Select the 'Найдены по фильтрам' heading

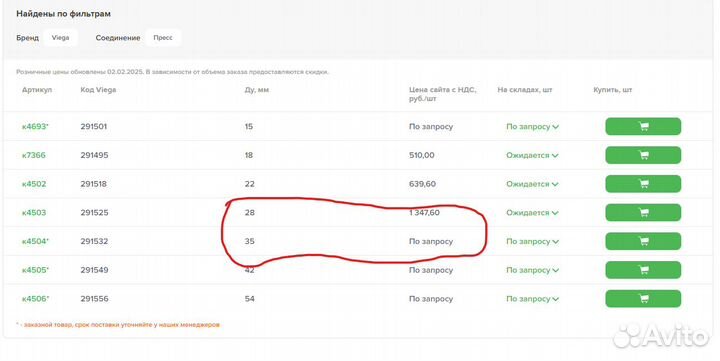(63, 14)
